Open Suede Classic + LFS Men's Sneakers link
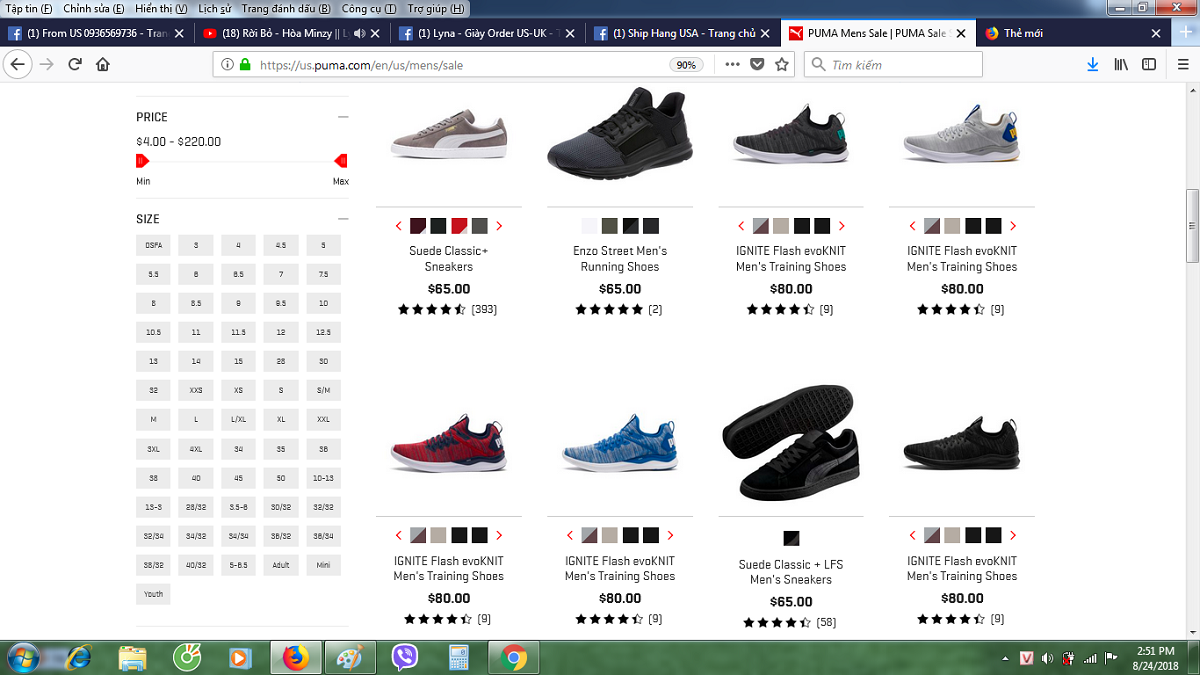 [791, 572]
